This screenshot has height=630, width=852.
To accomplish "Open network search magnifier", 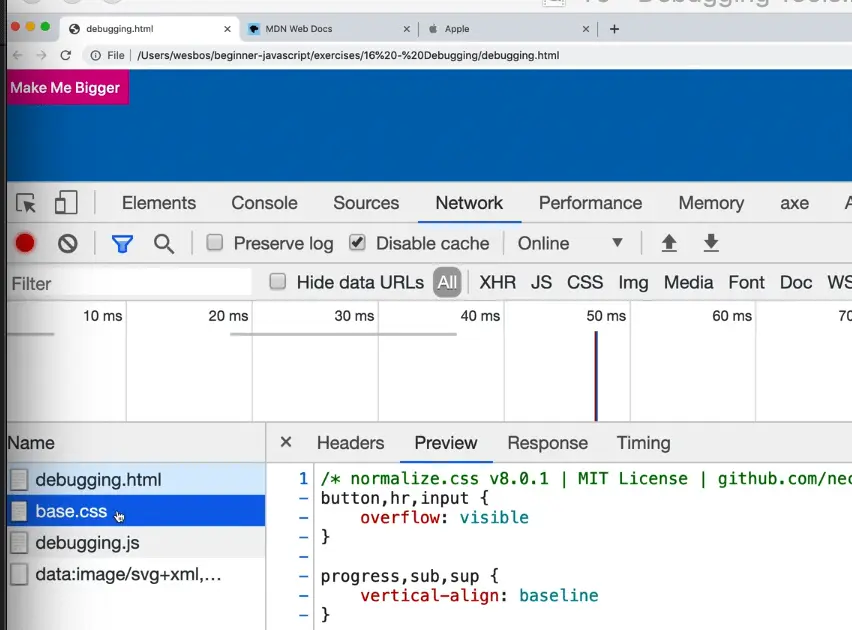I will (x=164, y=243).
